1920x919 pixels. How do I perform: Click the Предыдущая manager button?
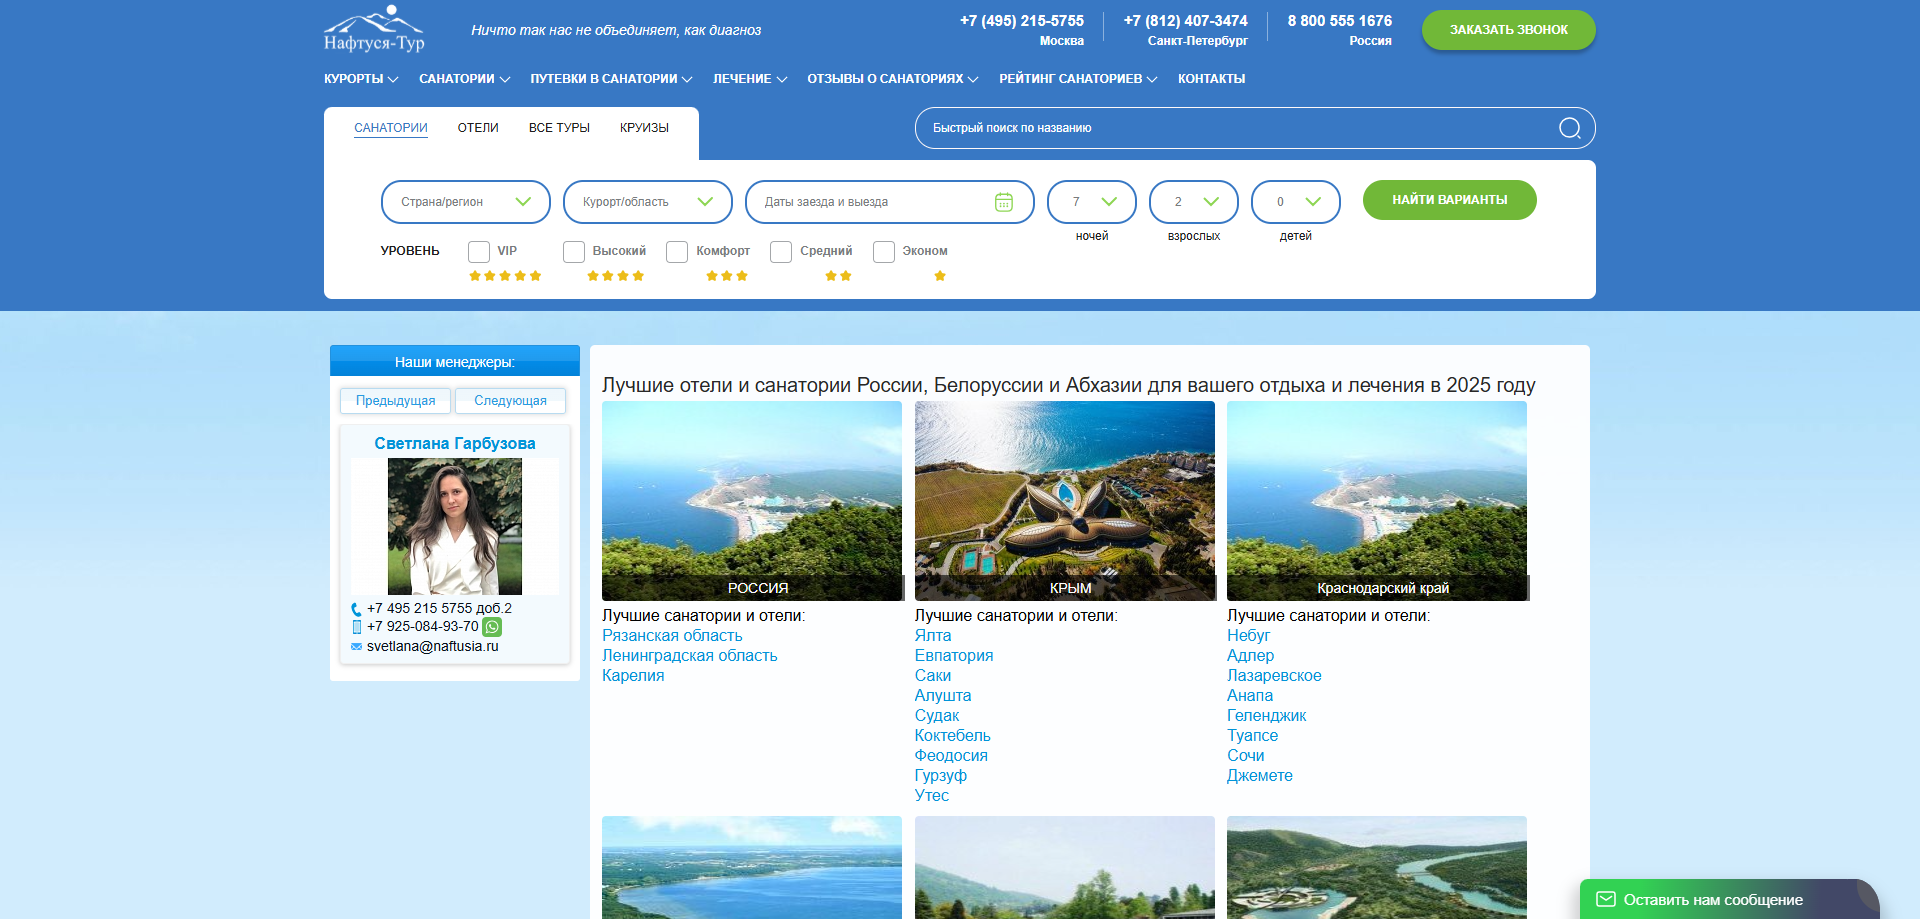click(x=395, y=401)
